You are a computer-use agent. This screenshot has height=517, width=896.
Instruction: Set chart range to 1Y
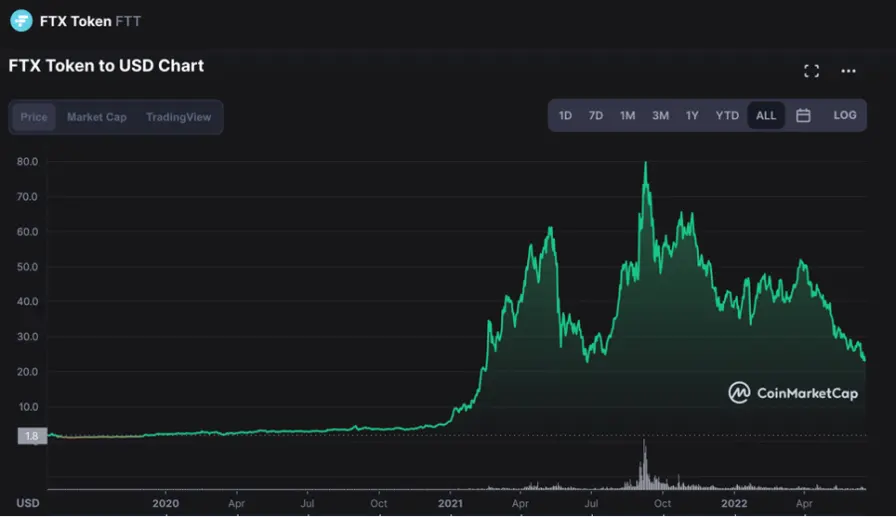(692, 115)
